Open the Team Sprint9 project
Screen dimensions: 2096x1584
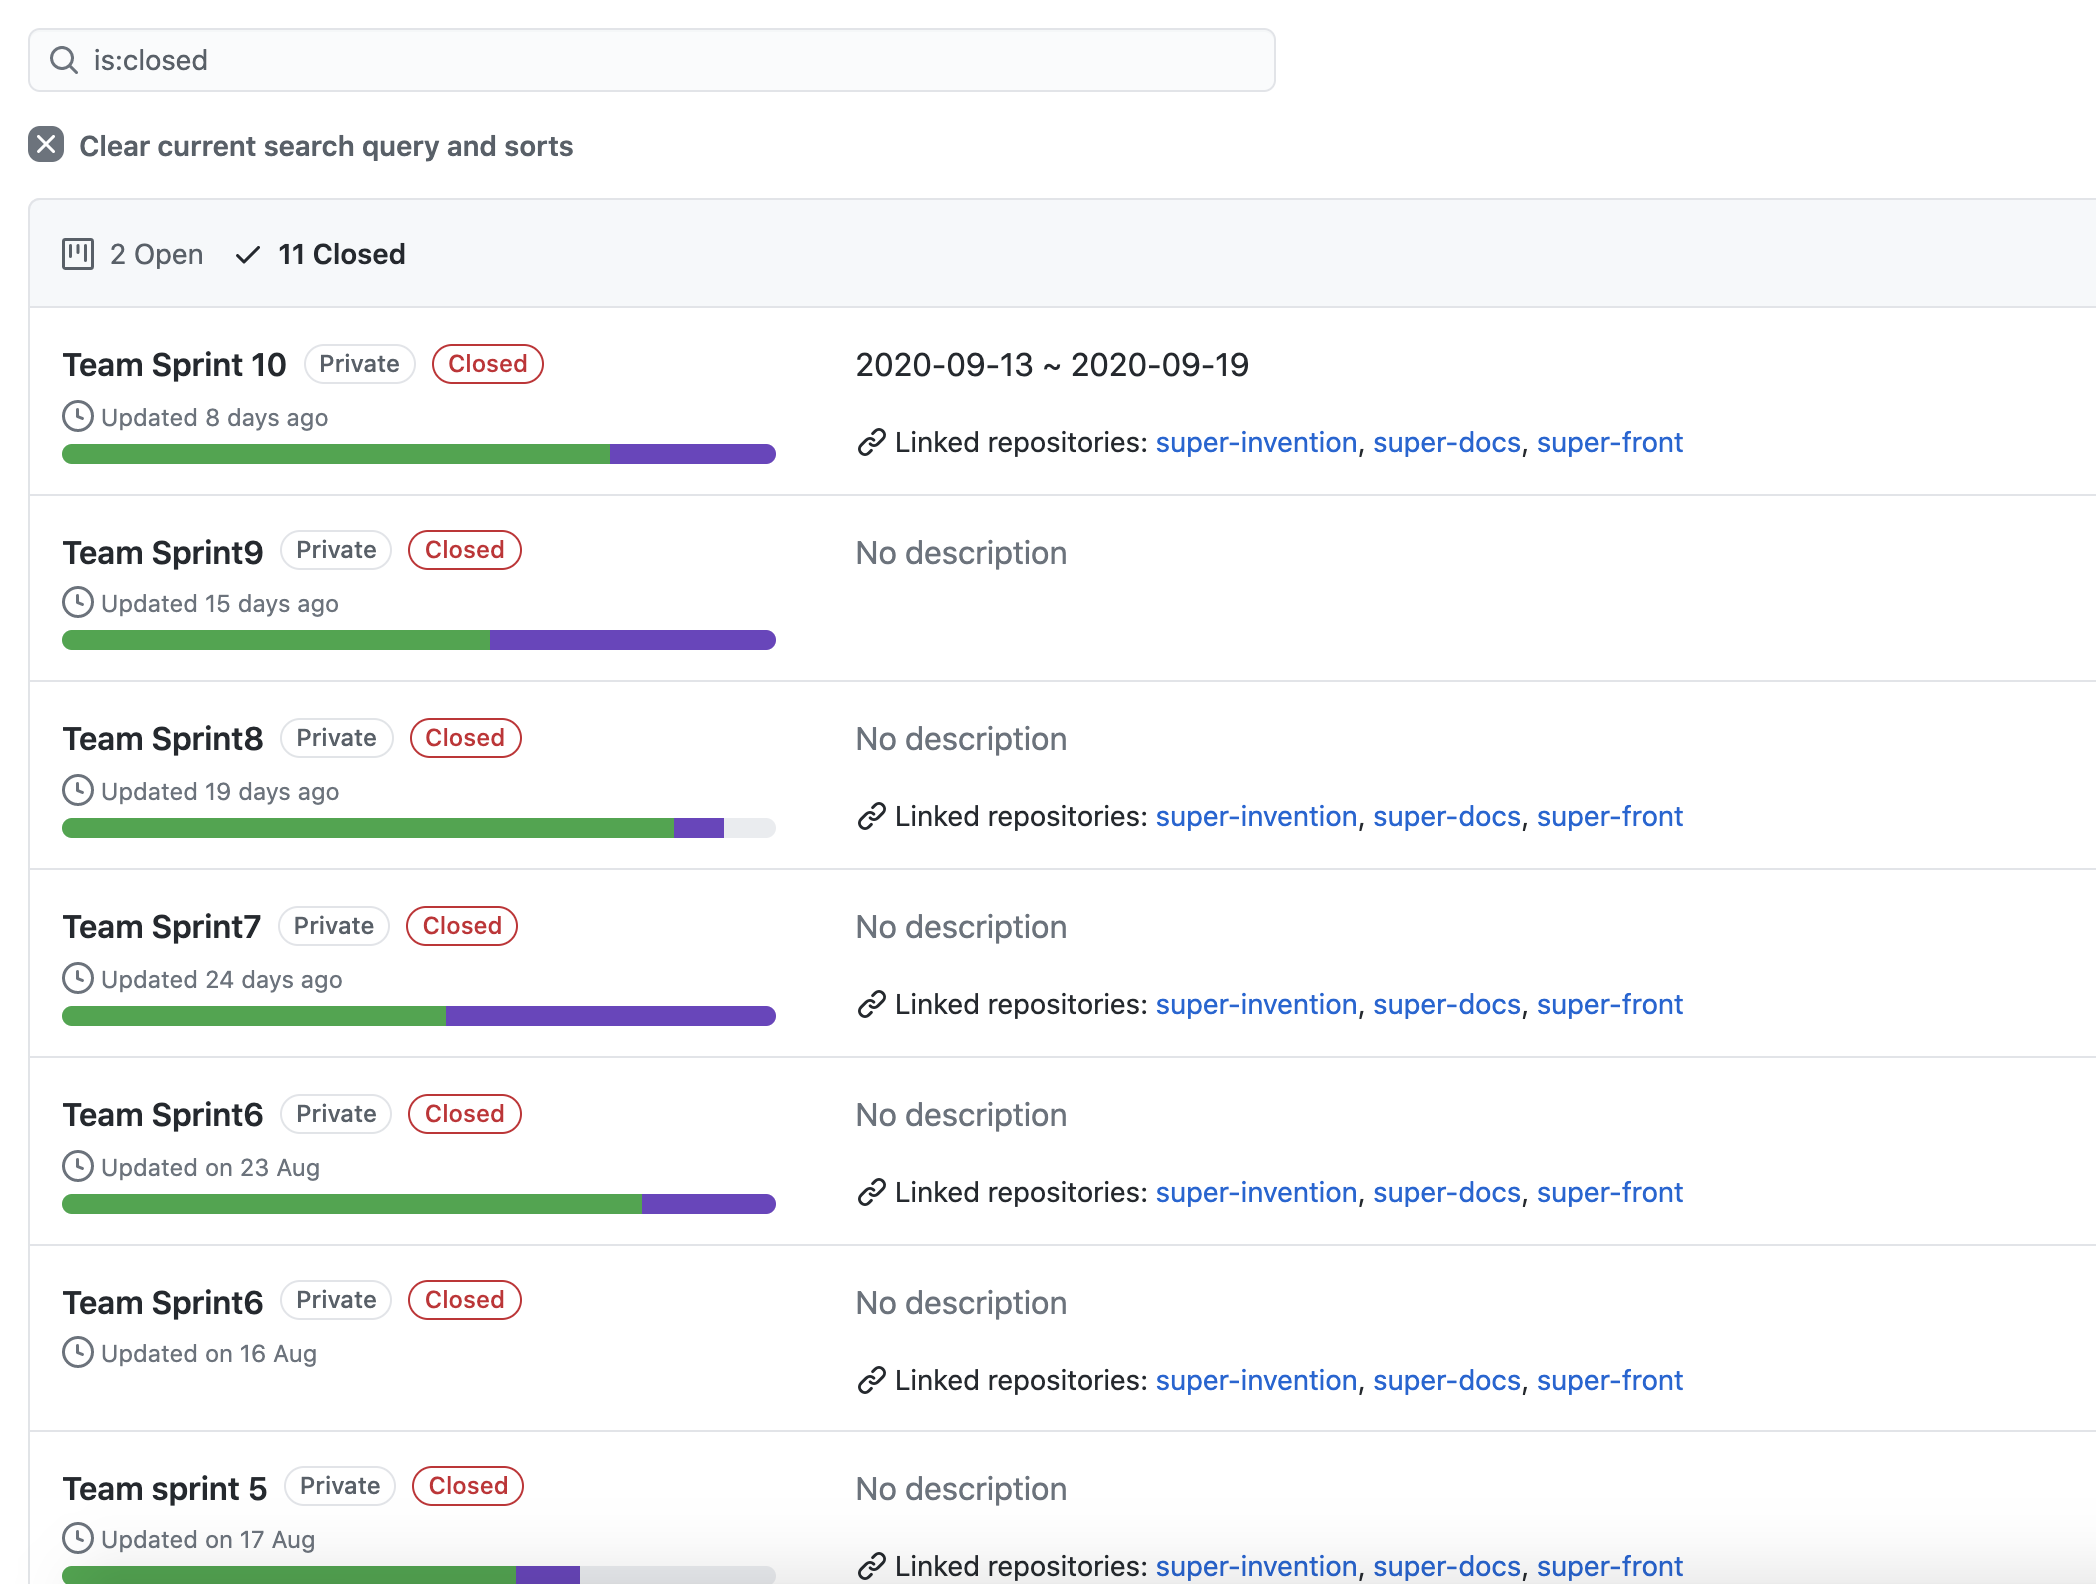coord(163,552)
